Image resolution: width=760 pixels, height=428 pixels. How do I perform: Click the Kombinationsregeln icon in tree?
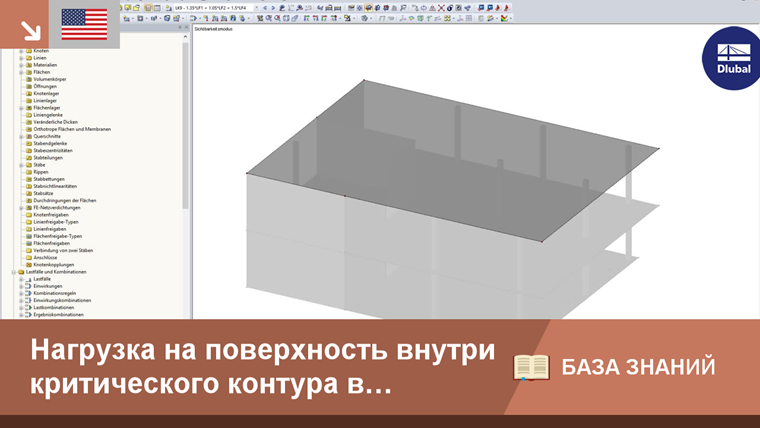(29, 293)
